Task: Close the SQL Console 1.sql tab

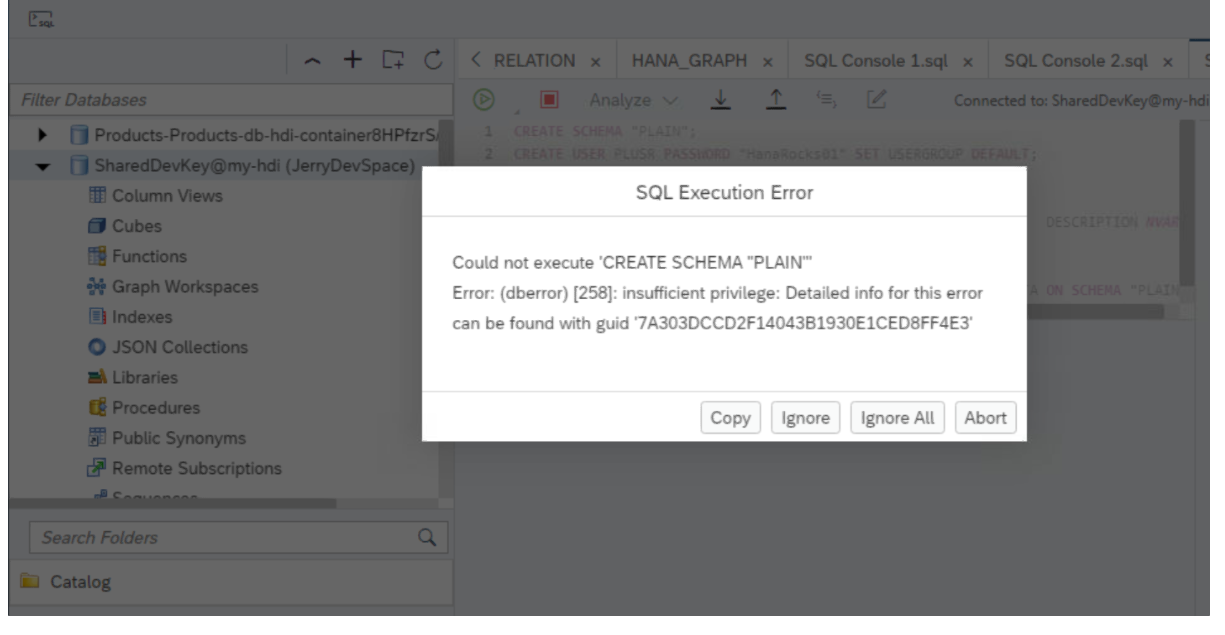Action: 968,63
